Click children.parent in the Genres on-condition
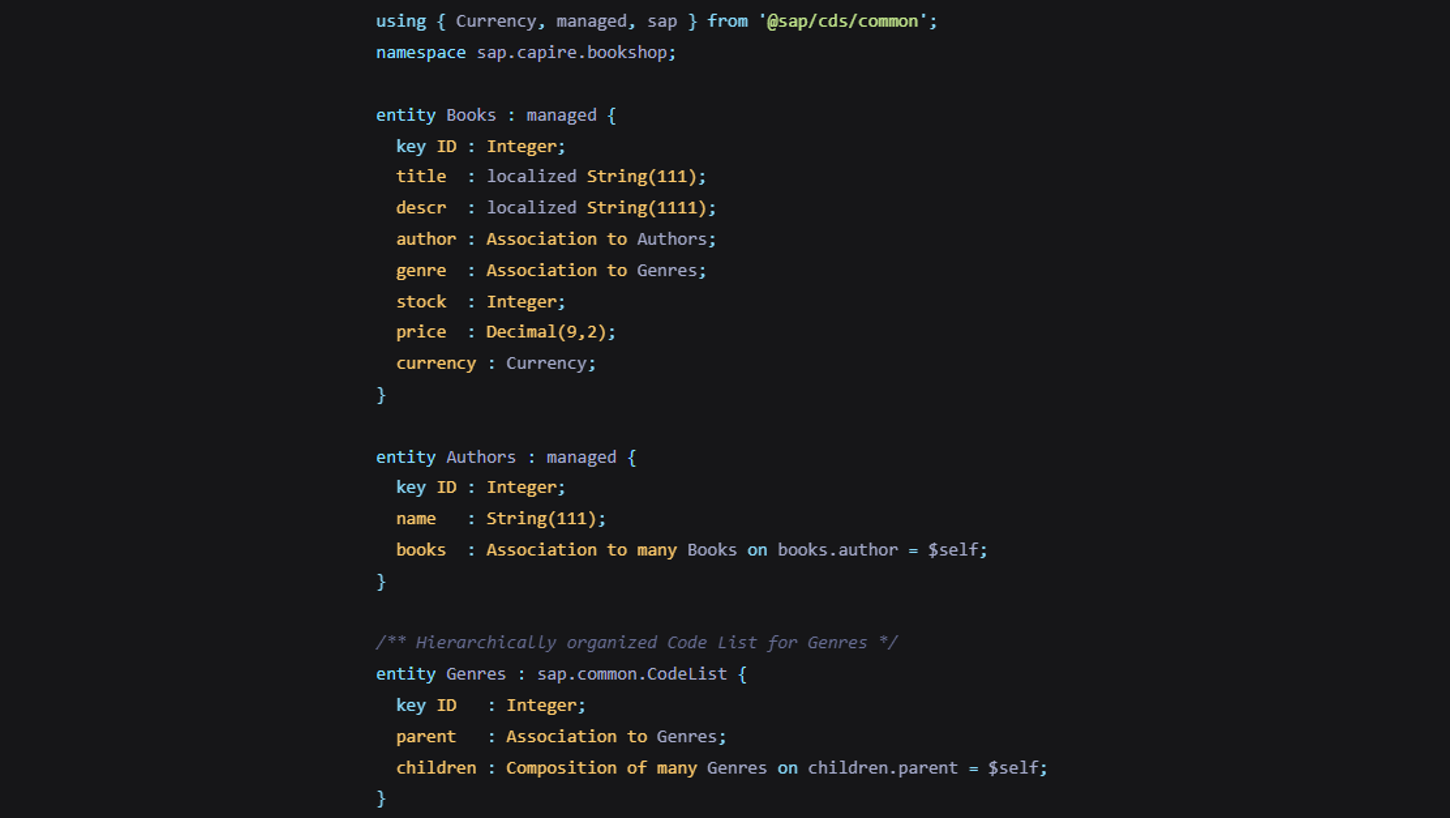Screen dimensions: 1450x818 pyautogui.click(x=883, y=768)
